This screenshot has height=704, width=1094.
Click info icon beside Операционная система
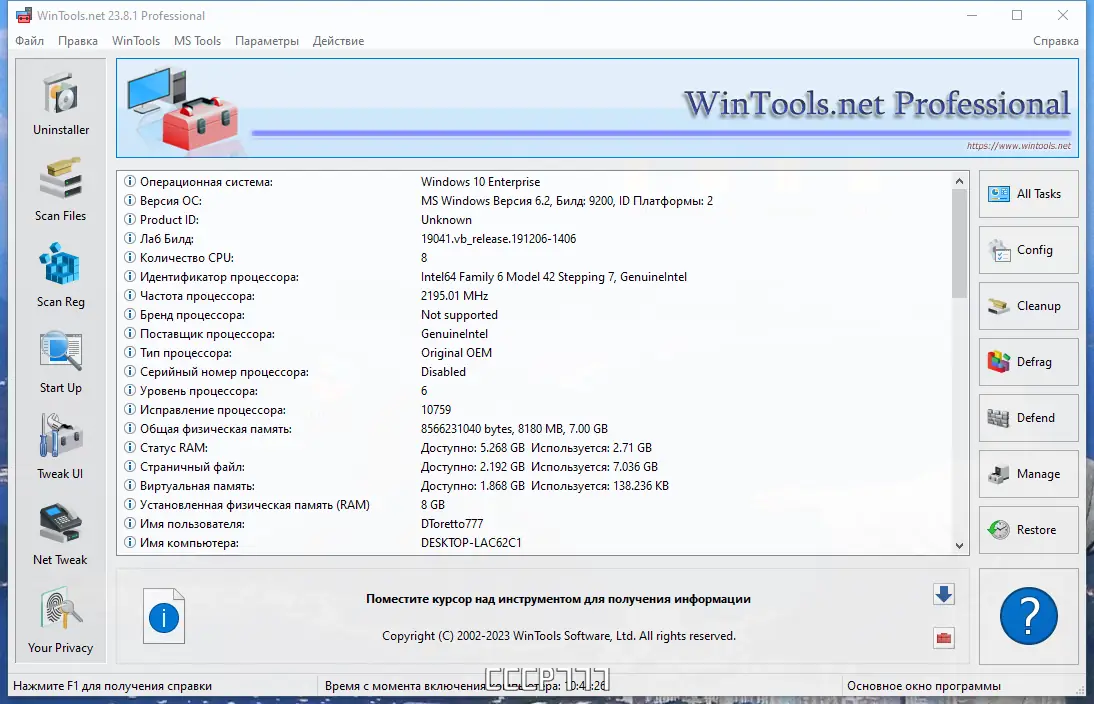(x=130, y=181)
